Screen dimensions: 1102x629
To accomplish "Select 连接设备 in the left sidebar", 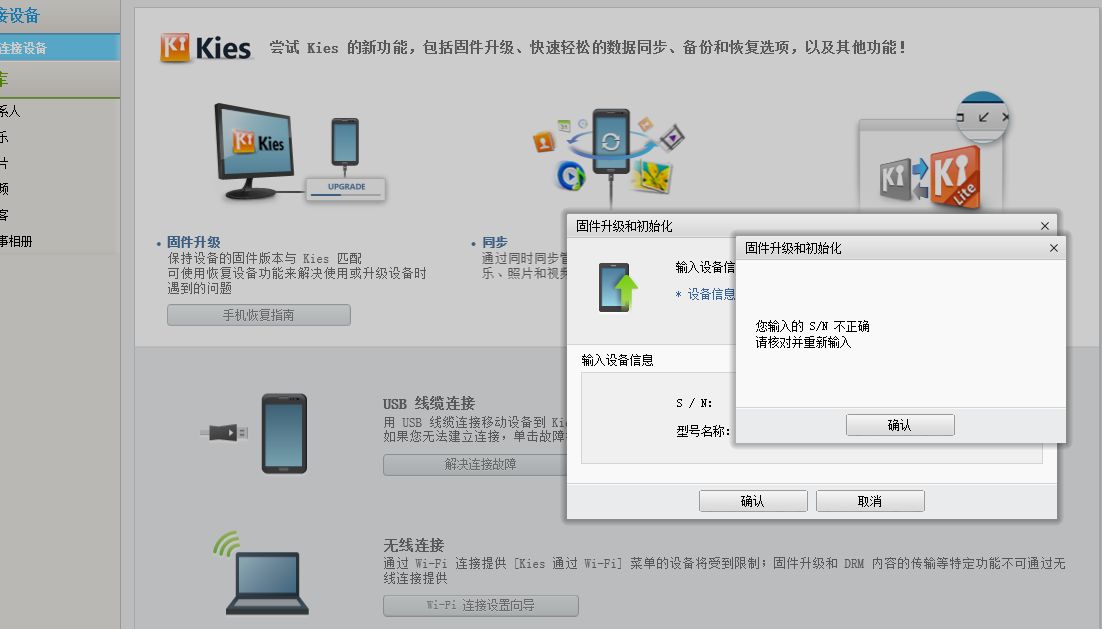I will click(59, 48).
